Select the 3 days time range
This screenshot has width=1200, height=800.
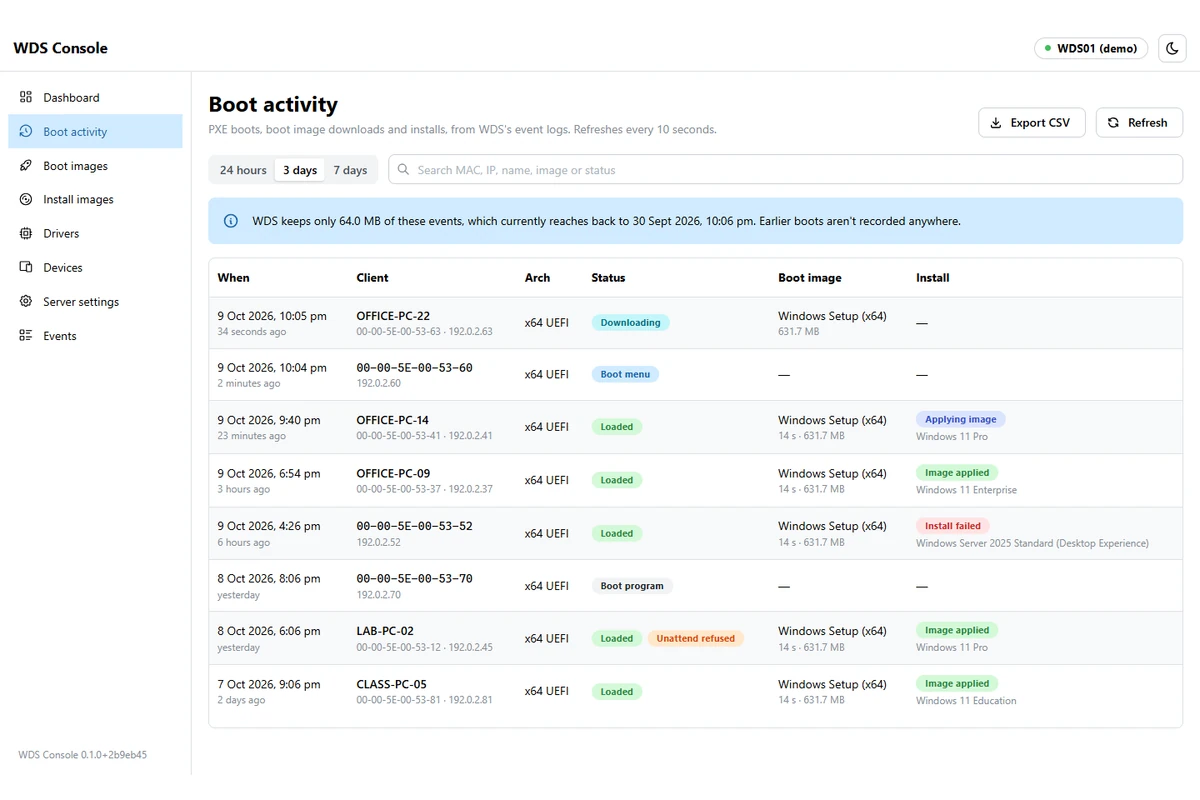coord(300,170)
